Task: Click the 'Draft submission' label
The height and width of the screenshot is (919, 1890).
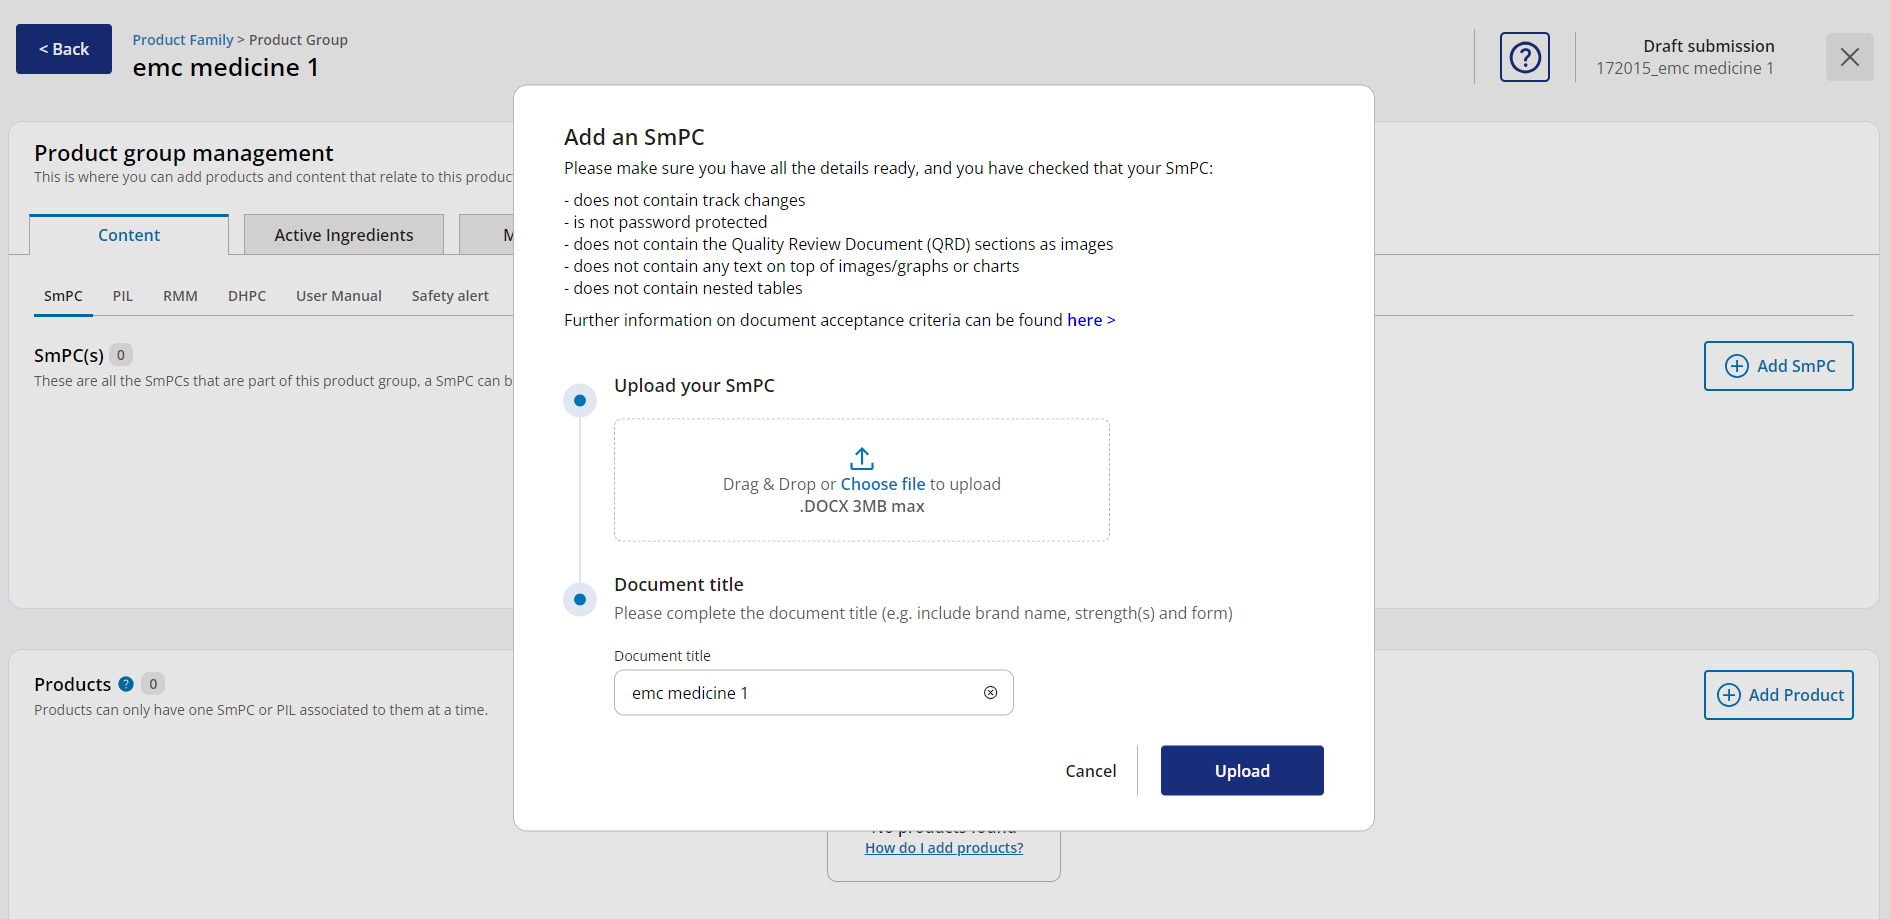Action: [x=1708, y=46]
